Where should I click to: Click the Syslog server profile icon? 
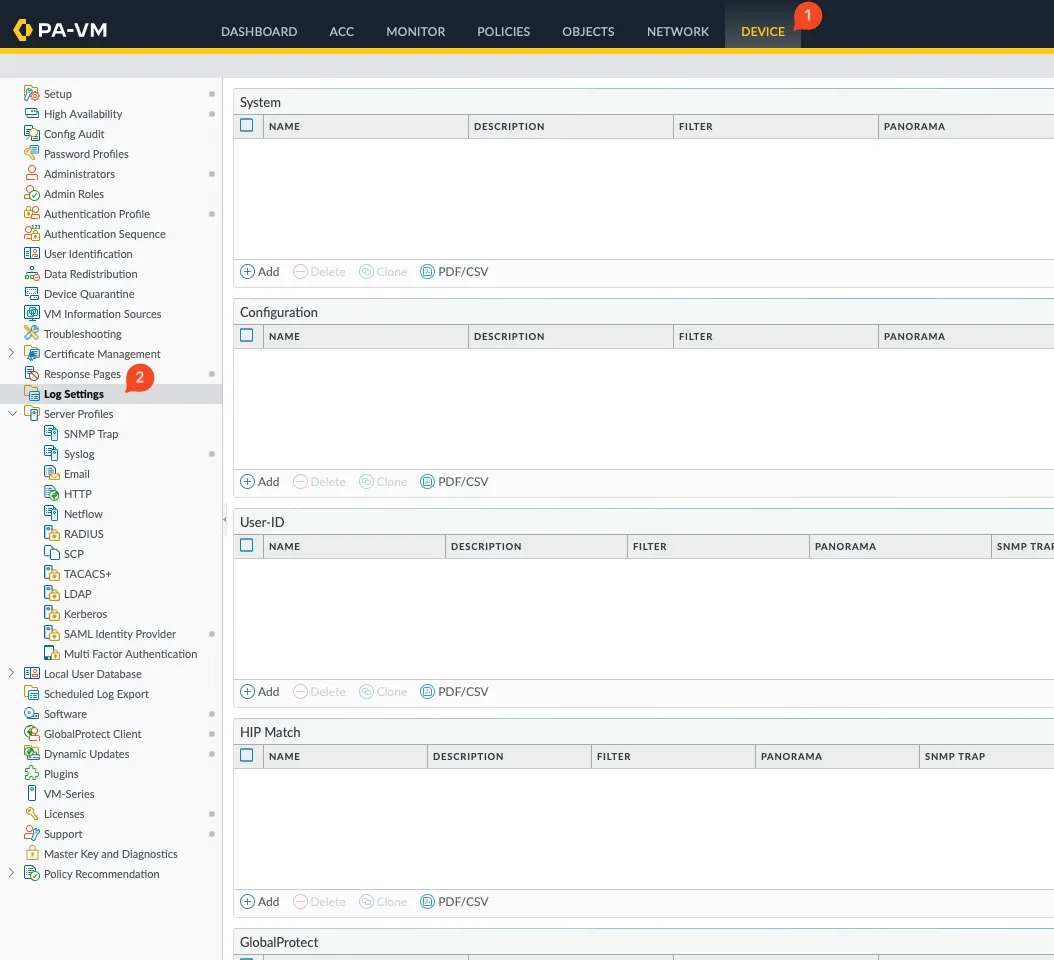click(x=52, y=454)
